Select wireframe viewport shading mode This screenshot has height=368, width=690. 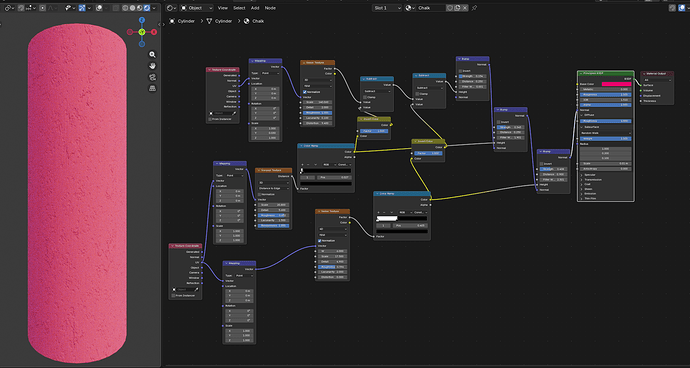pyautogui.click(x=126, y=8)
